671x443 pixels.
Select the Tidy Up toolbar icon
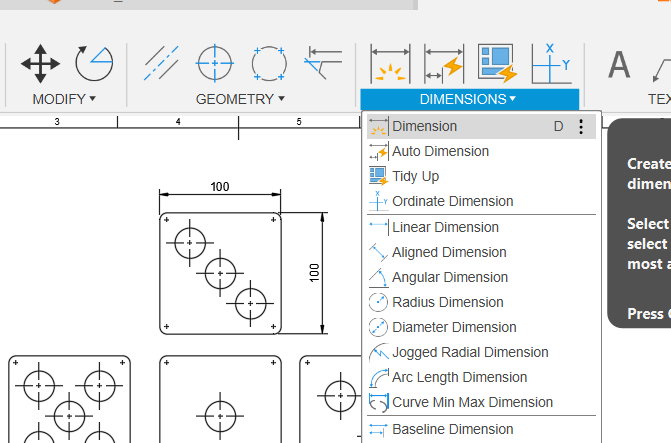click(497, 63)
